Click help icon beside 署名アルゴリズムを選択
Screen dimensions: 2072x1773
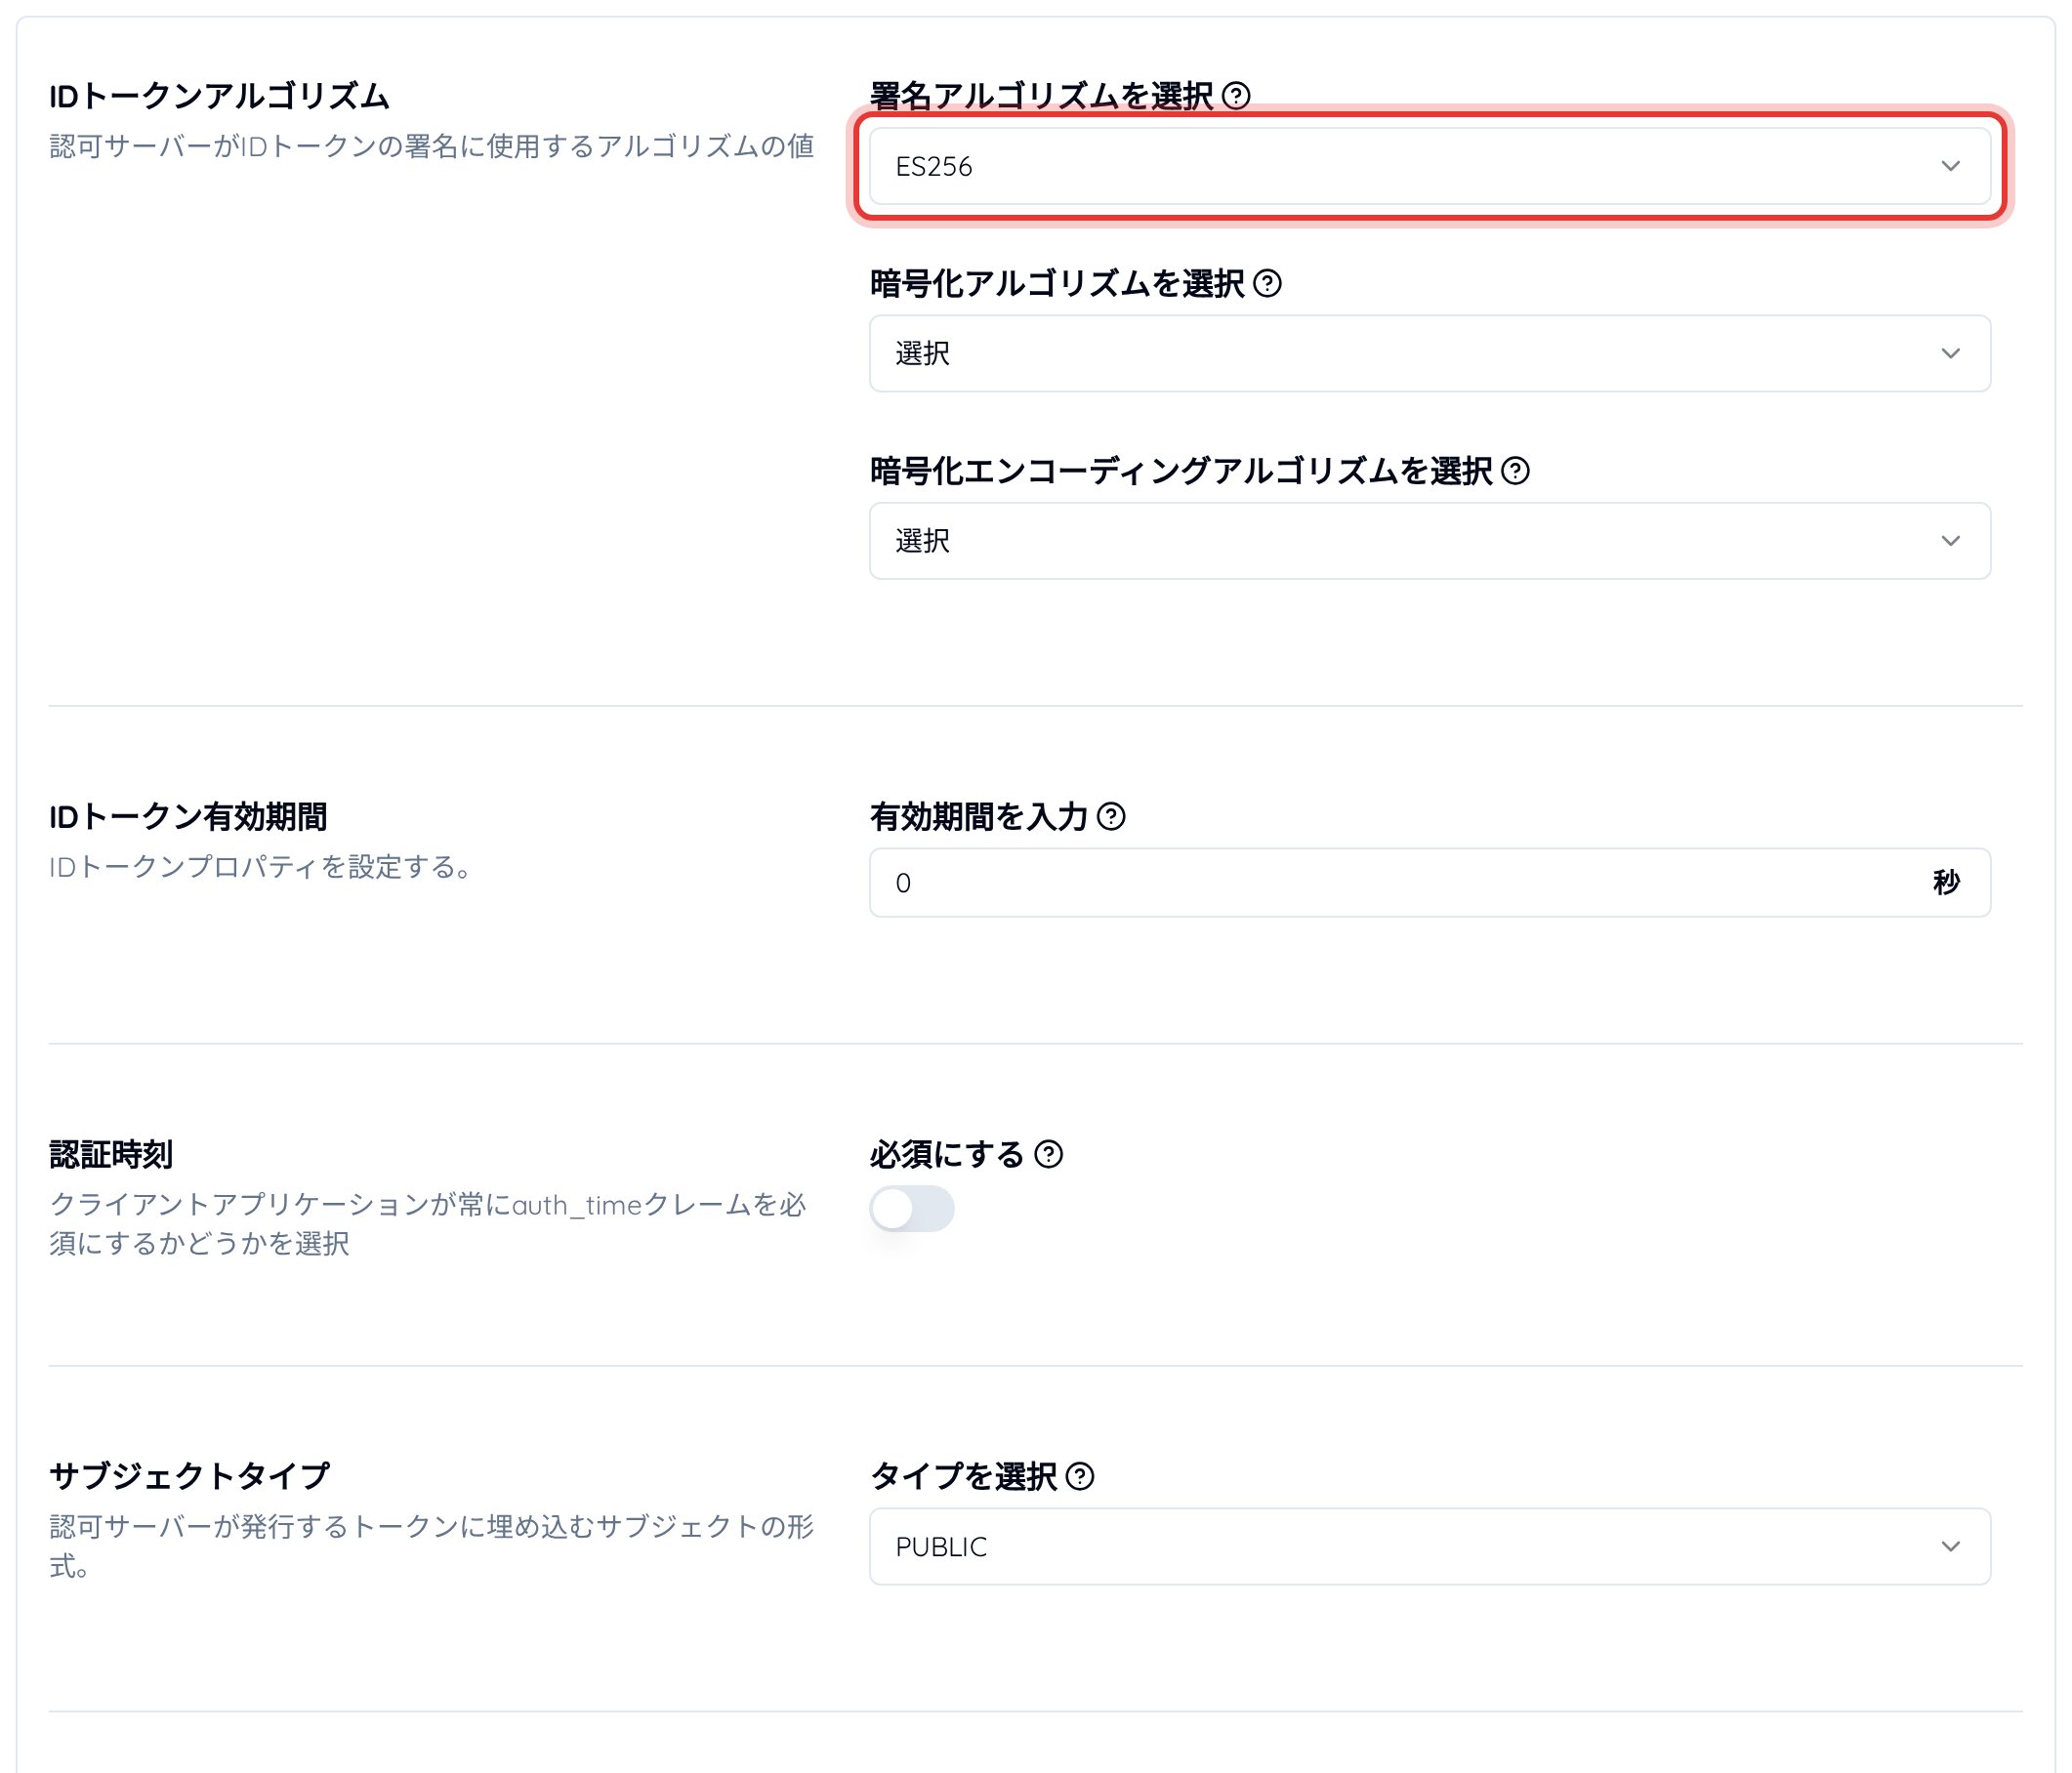click(1236, 96)
